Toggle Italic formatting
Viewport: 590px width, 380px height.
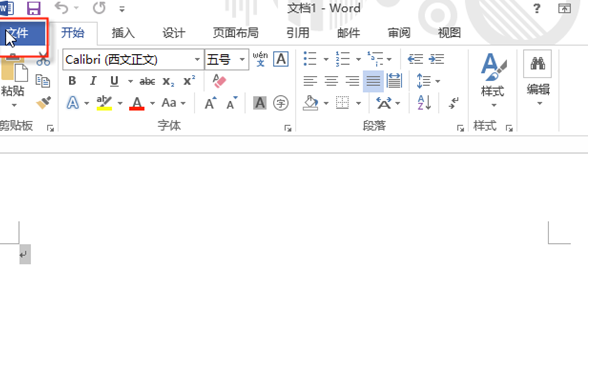[93, 81]
